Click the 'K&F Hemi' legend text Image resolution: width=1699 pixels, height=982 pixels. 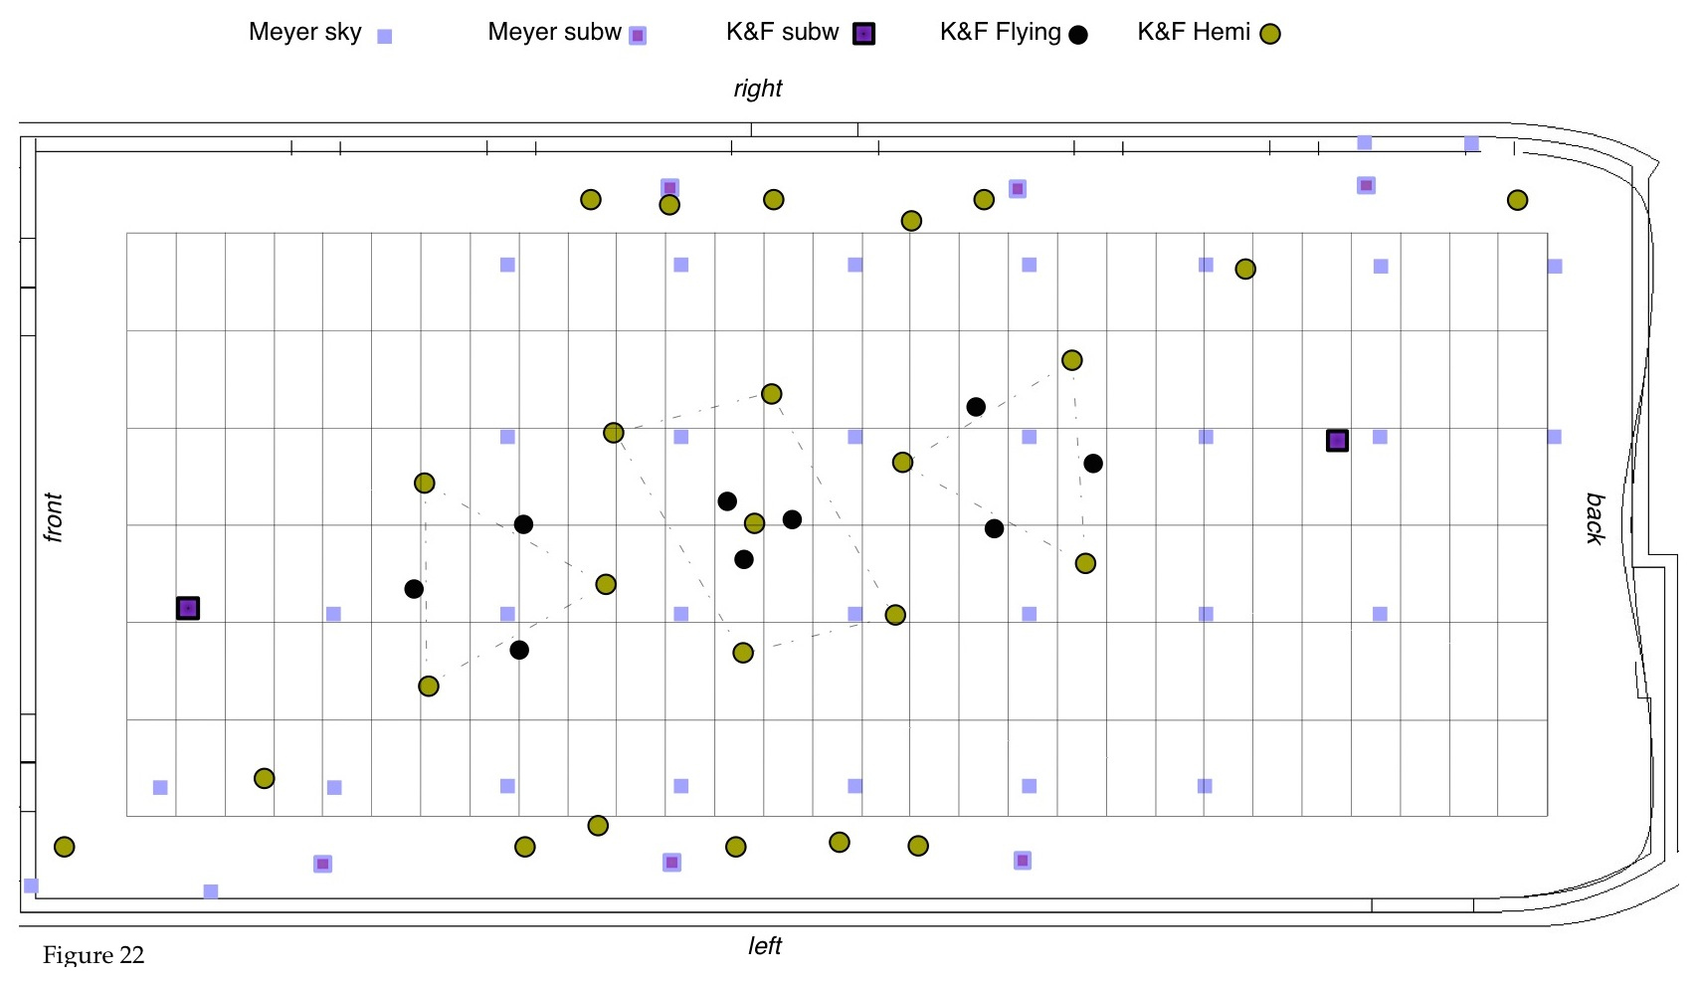(1193, 32)
